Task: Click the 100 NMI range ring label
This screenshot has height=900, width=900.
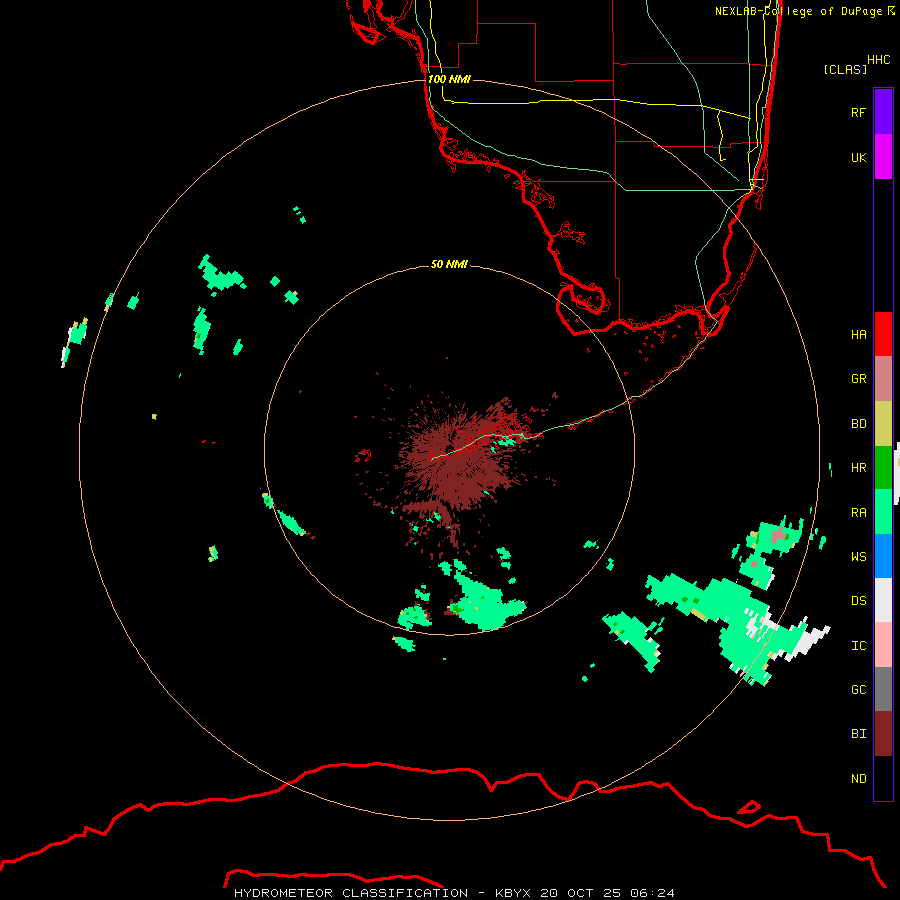Action: 449,79
